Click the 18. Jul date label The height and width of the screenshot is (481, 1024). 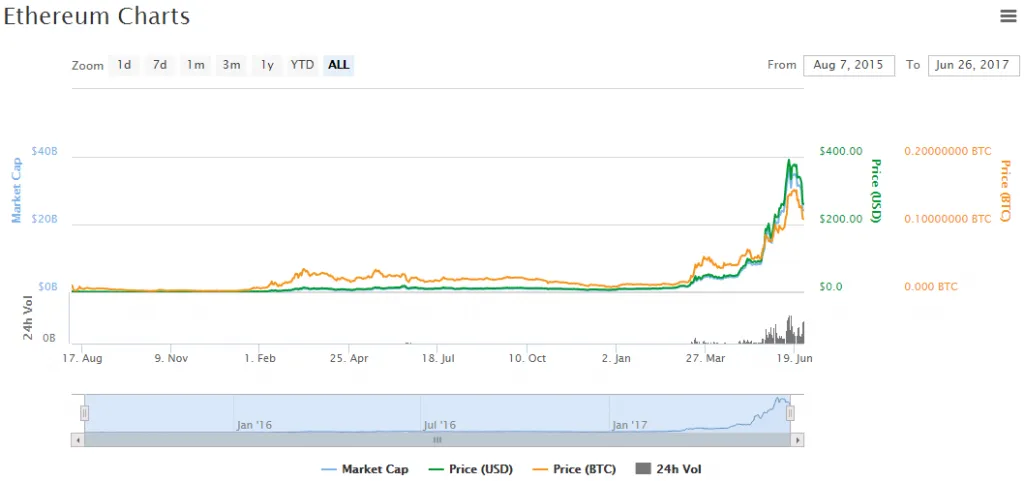438,358
